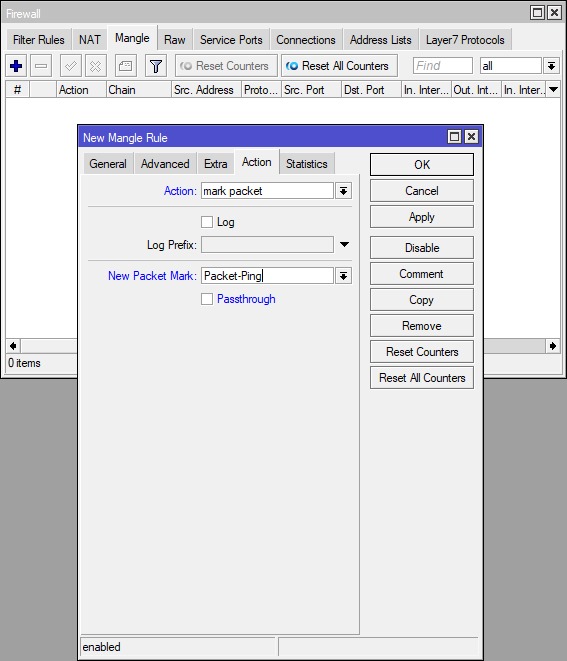Screen dimensions: 567x661
Task: Click the Apply button
Action: click(422, 217)
